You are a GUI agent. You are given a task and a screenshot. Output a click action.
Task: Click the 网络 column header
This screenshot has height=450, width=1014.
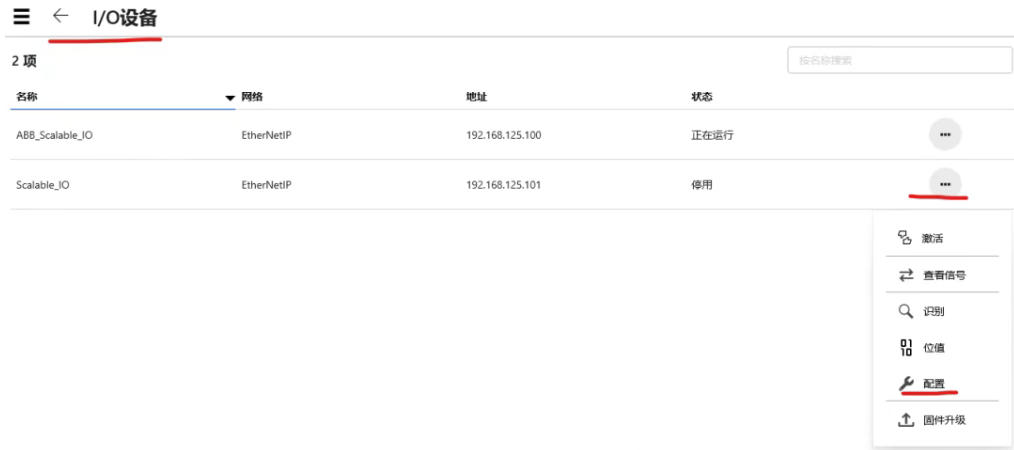251,97
